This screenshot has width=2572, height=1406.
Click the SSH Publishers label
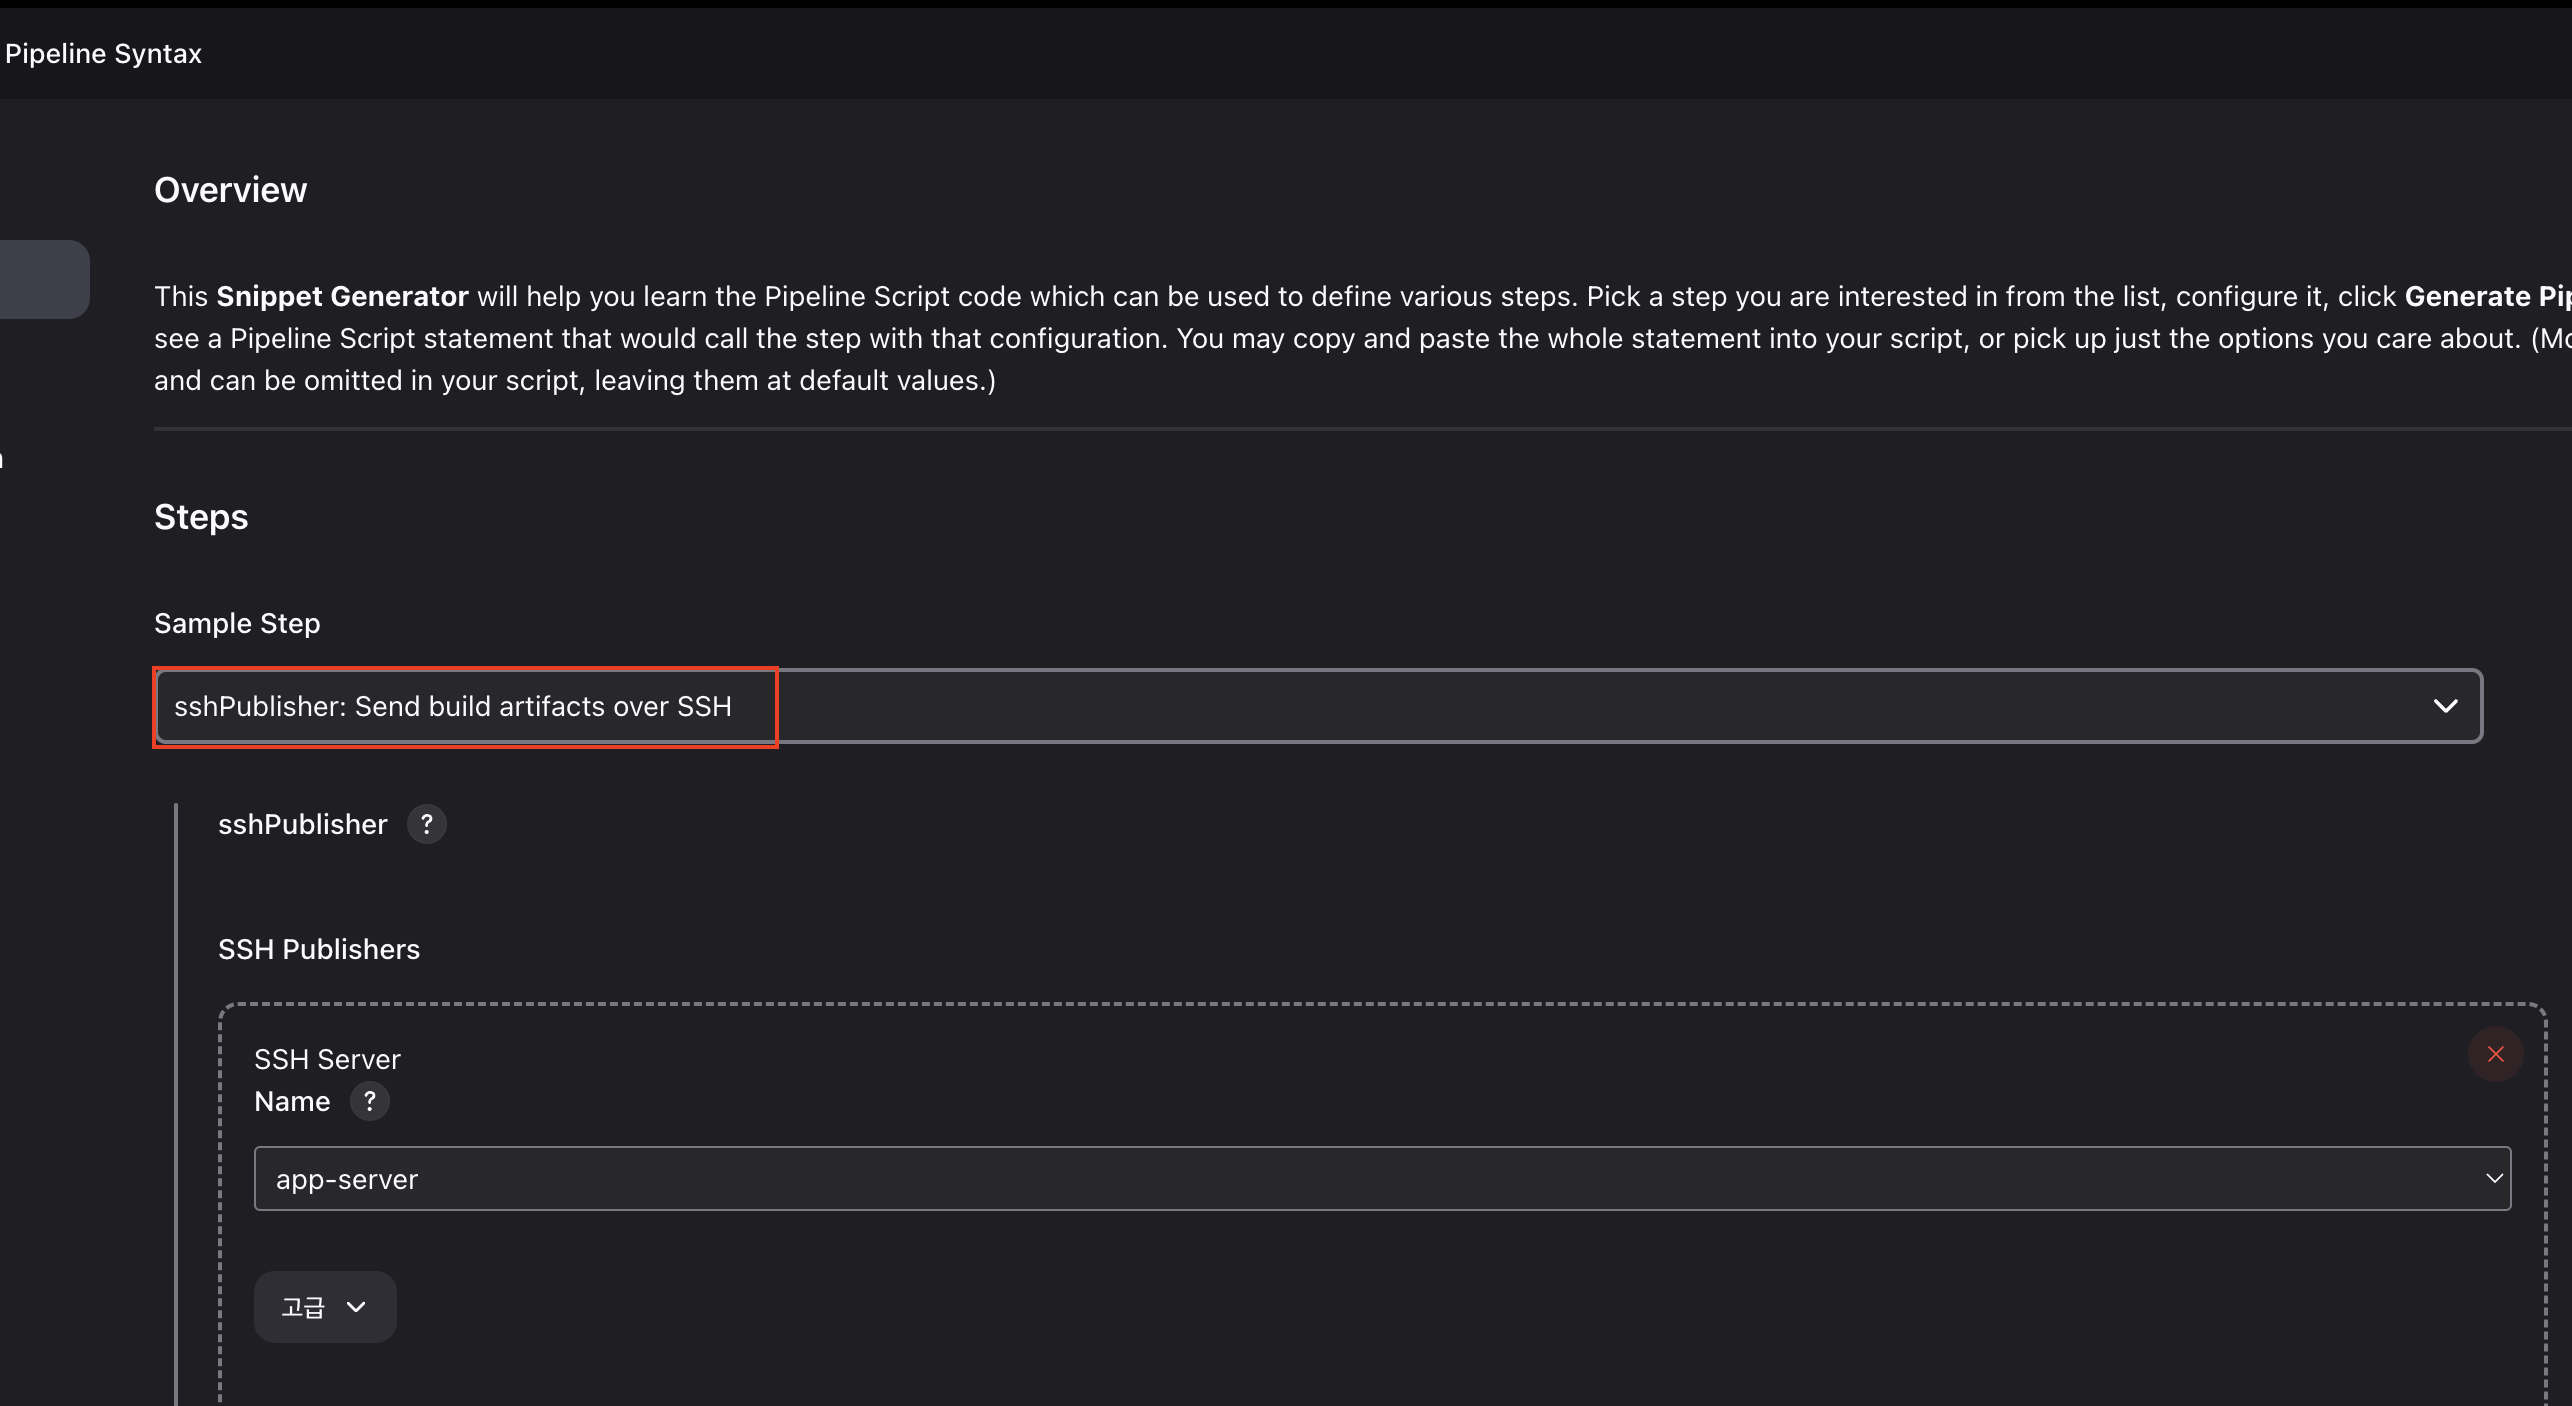click(319, 949)
